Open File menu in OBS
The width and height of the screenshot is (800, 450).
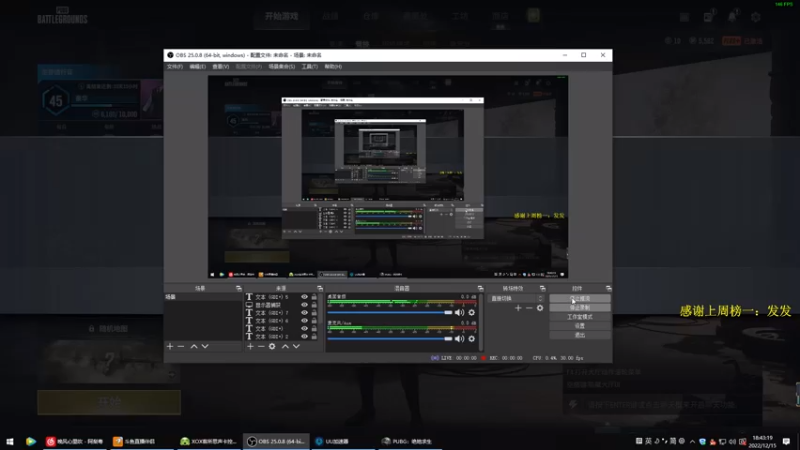pos(174,67)
